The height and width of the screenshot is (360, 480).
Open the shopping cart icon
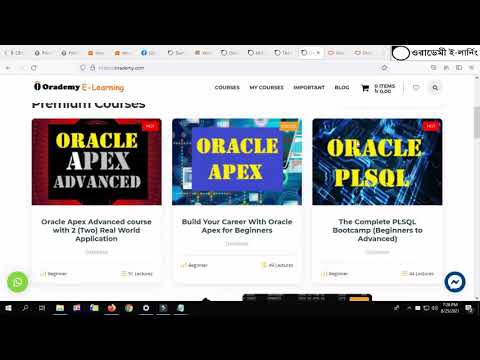(365, 88)
